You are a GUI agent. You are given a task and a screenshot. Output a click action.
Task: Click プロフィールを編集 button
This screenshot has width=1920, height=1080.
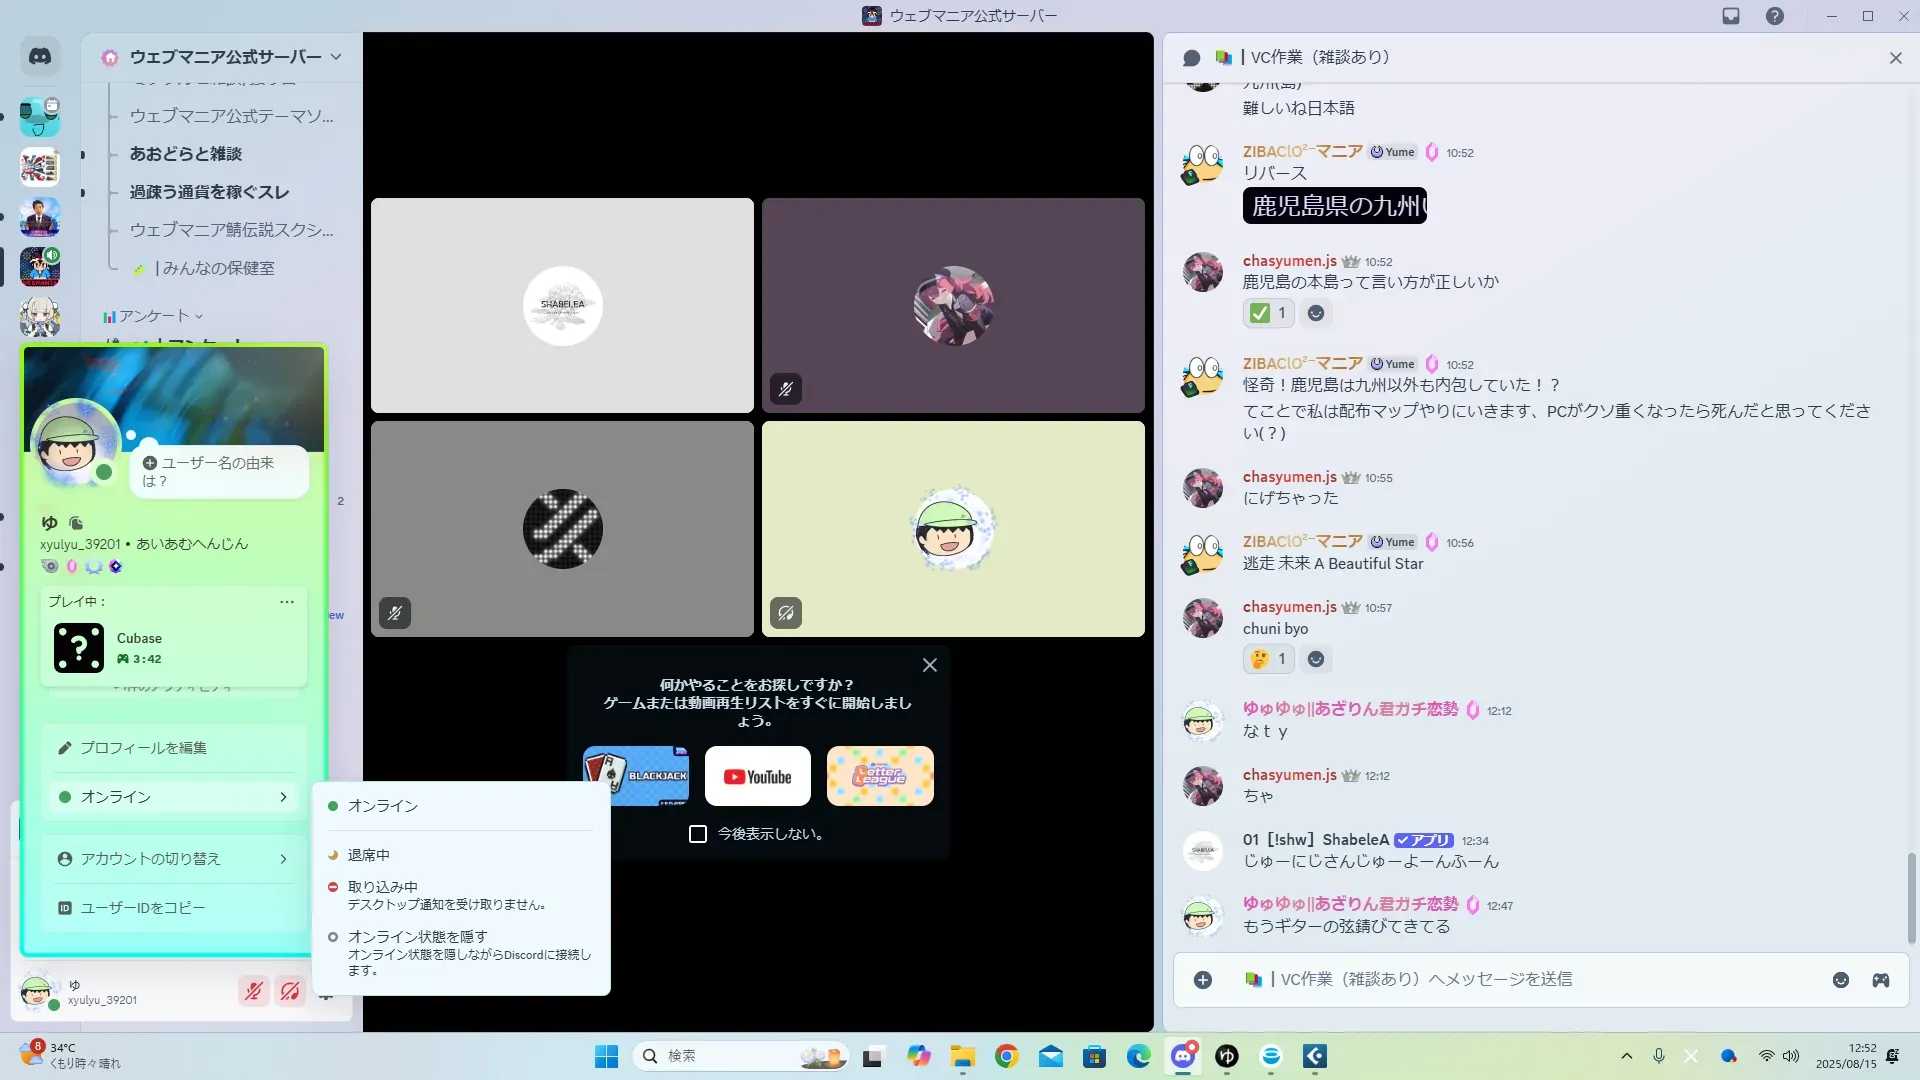click(x=143, y=748)
